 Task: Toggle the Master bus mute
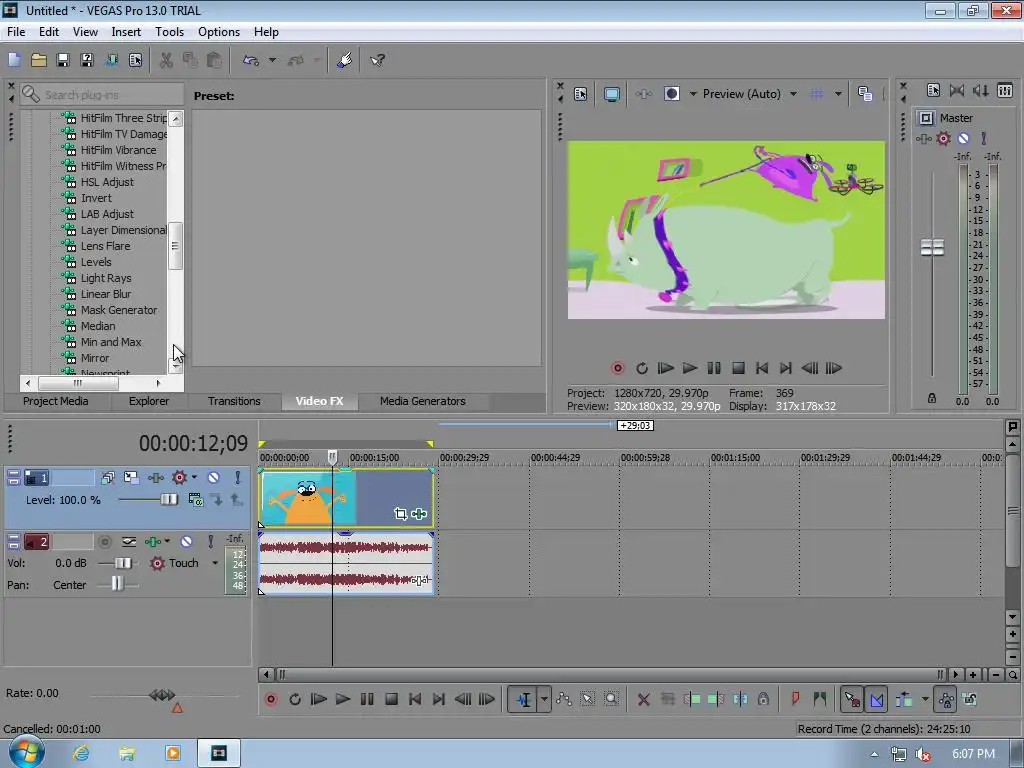[x=963, y=138]
